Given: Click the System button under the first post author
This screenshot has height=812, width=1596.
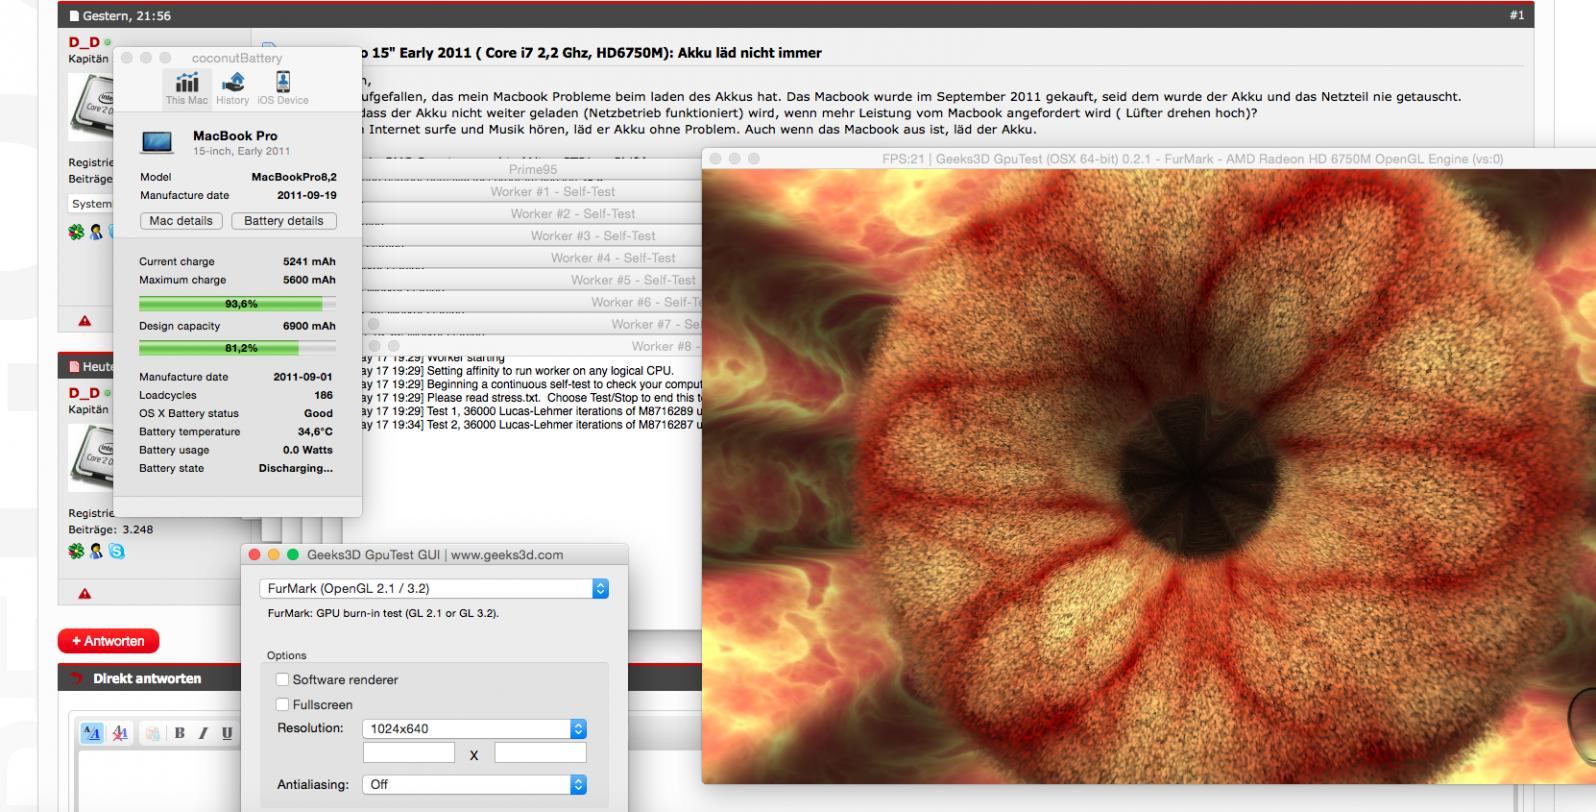Looking at the screenshot, I should click(x=91, y=203).
